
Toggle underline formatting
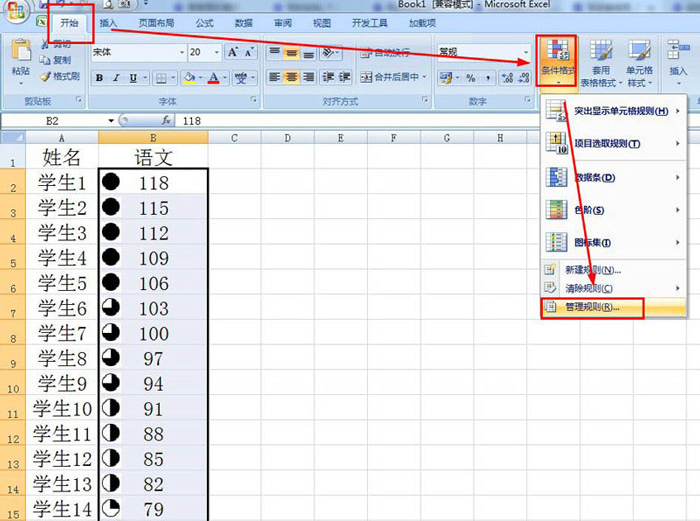tap(133, 77)
